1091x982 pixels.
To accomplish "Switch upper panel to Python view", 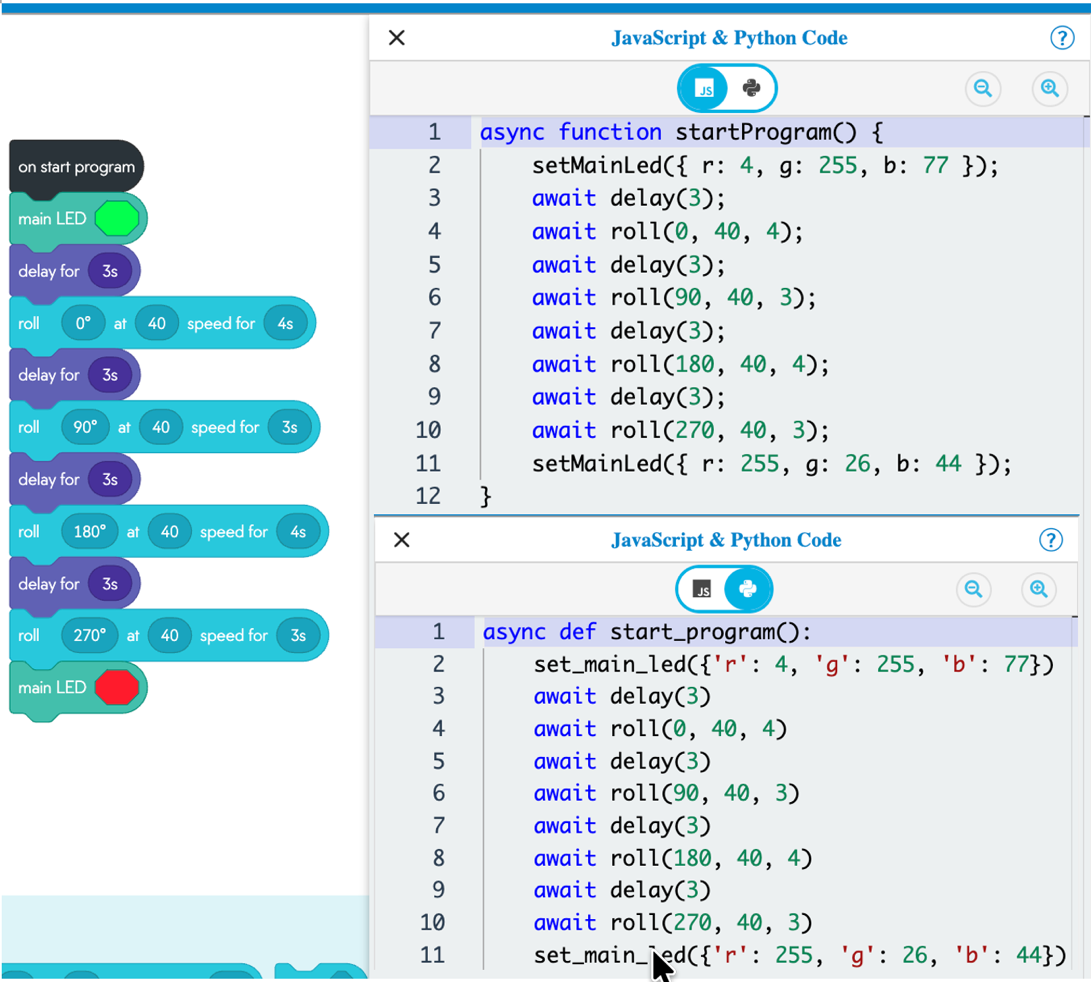I will click(751, 88).
